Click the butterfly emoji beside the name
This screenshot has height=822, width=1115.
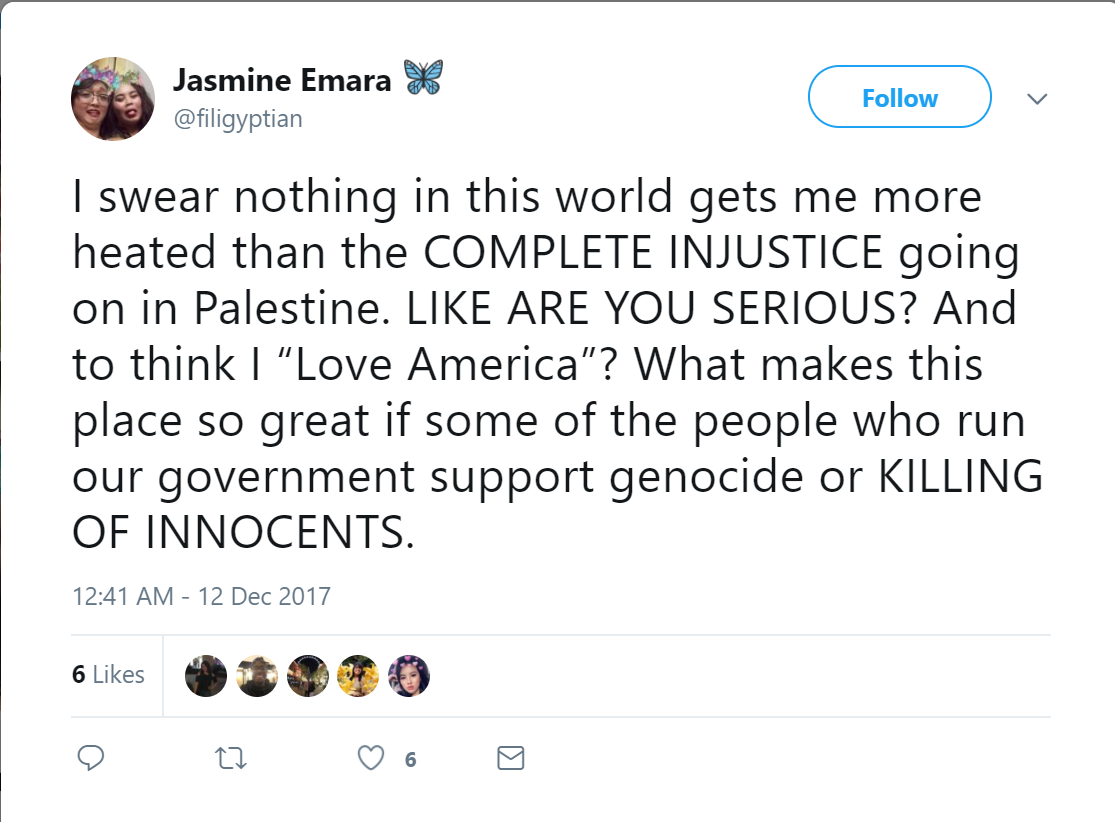[422, 78]
